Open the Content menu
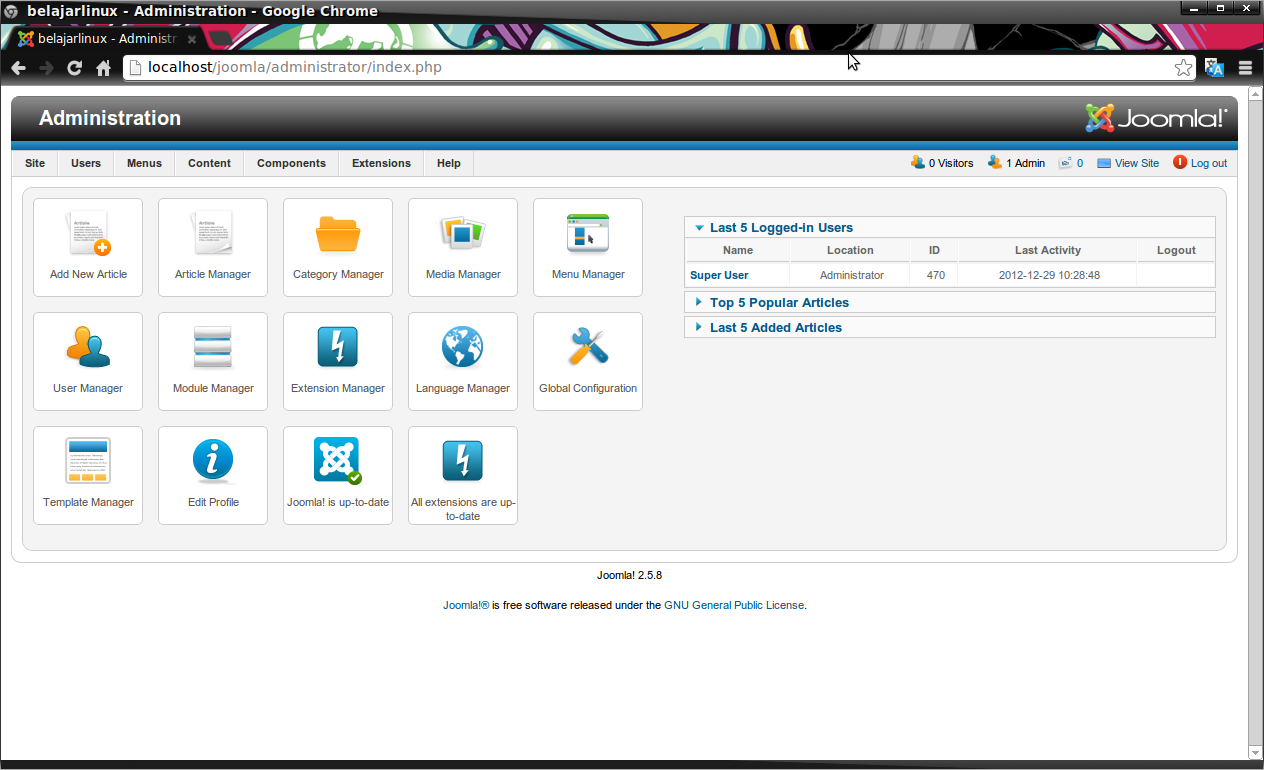Screen dimensions: 1264x770 click(x=209, y=163)
